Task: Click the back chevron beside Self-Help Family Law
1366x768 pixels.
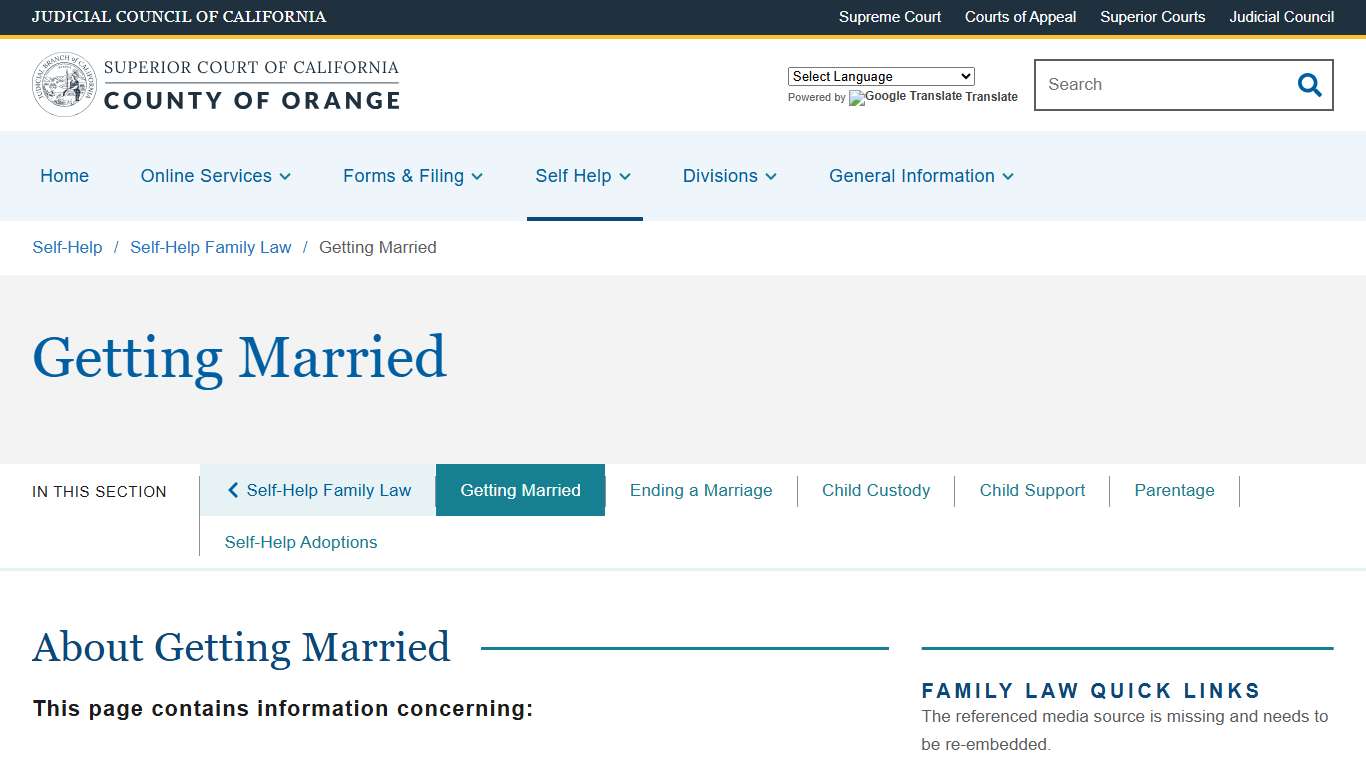Action: click(x=233, y=490)
